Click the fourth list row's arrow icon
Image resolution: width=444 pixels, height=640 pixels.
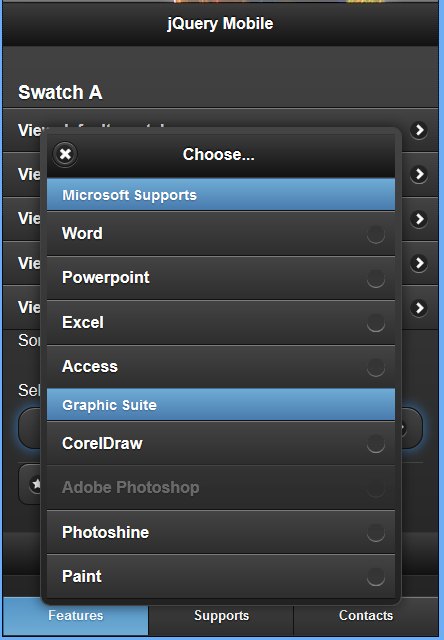pyautogui.click(x=419, y=263)
